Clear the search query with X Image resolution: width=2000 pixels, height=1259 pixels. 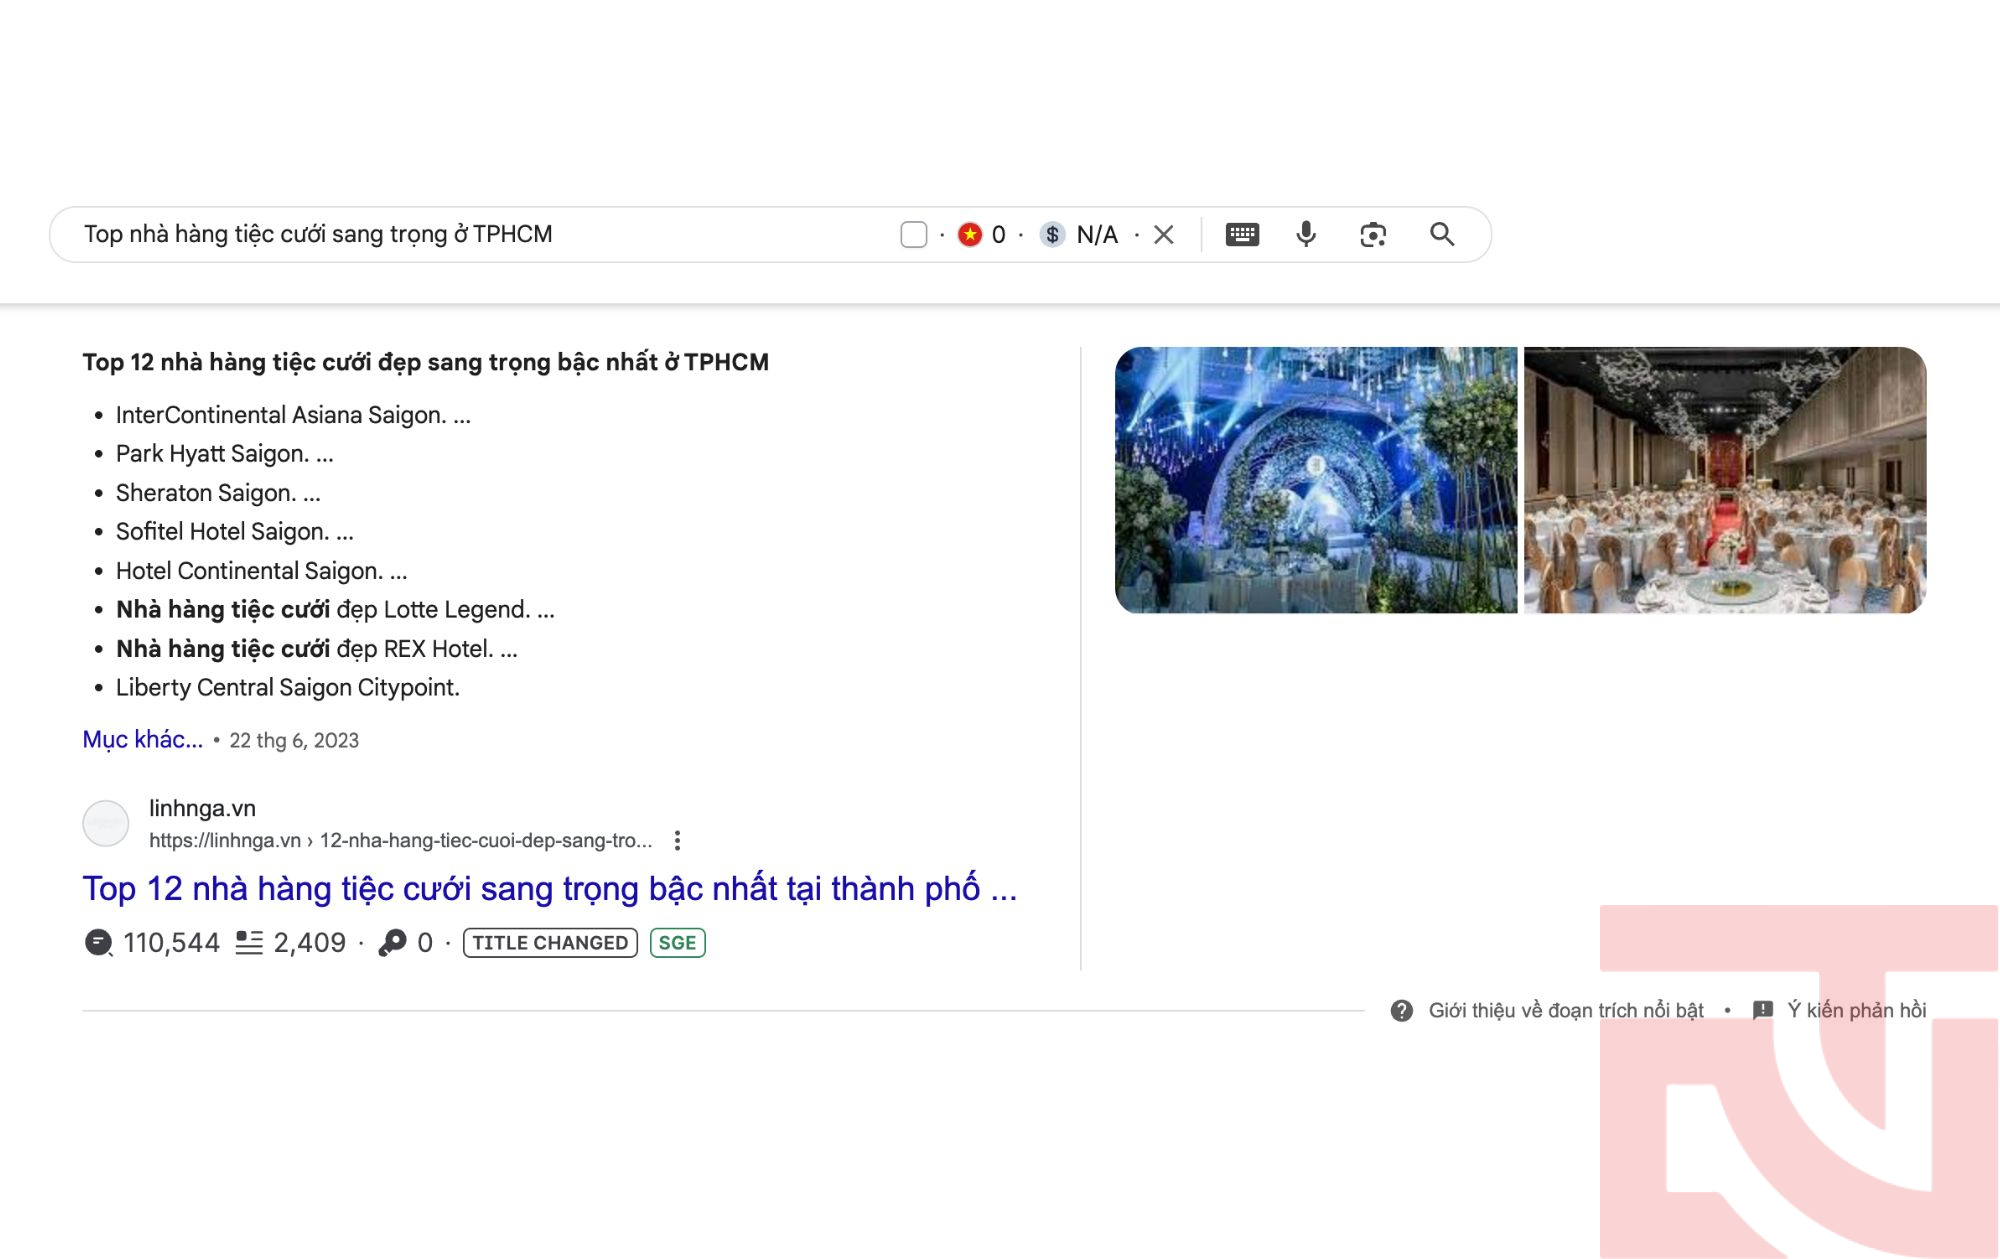(1163, 235)
